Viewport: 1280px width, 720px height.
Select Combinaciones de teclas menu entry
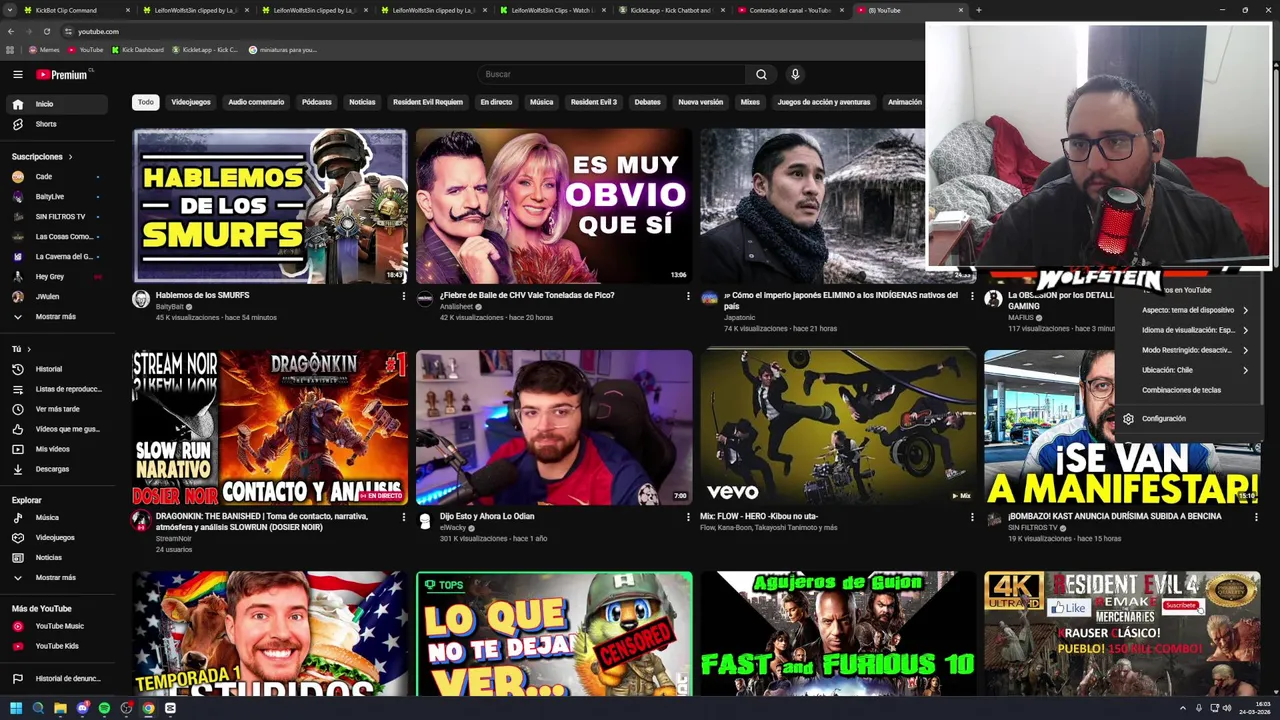click(x=1190, y=390)
